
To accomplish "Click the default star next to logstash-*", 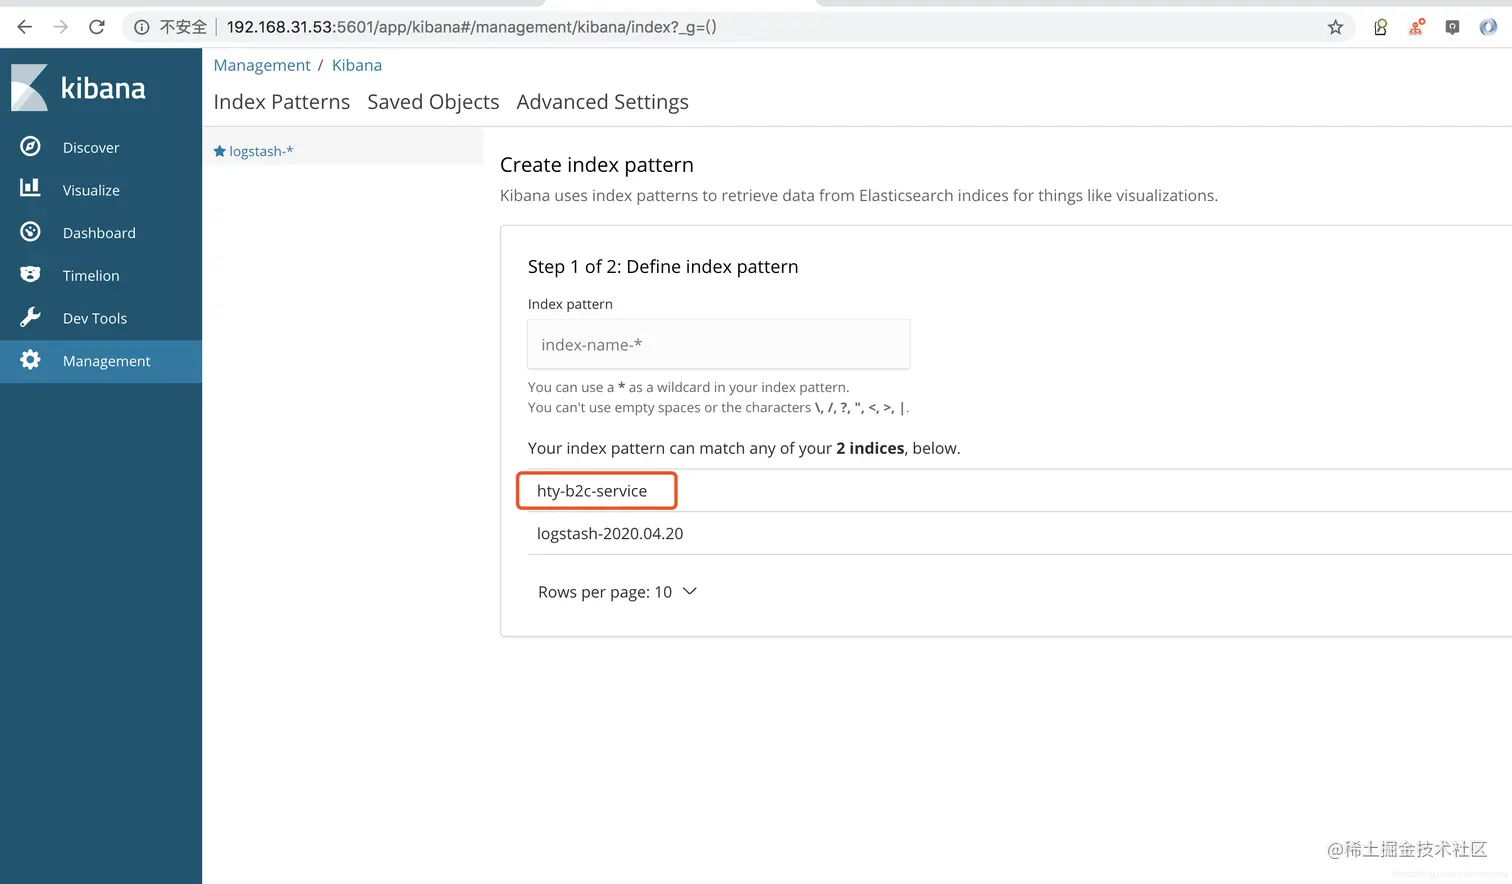I will coord(220,151).
